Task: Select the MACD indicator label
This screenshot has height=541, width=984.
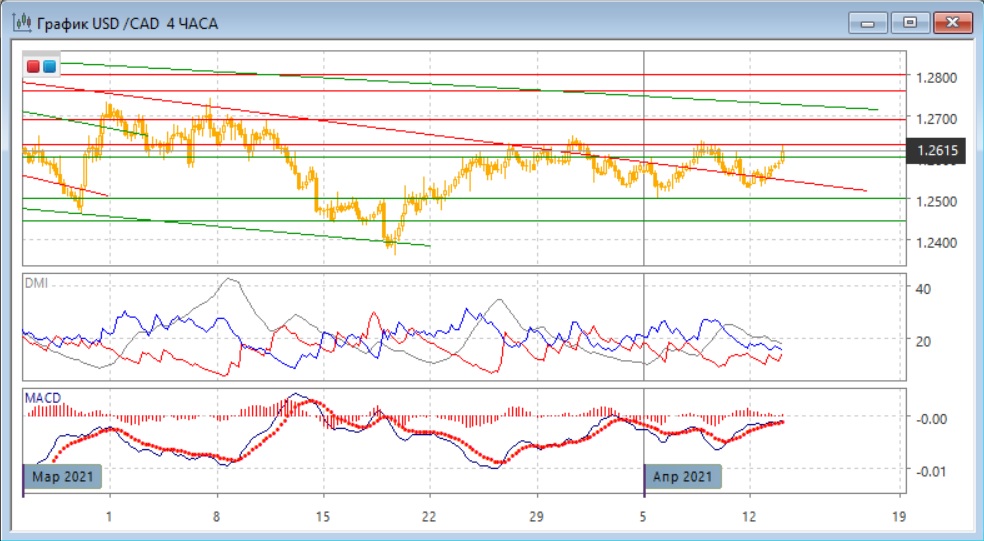Action: pyautogui.click(x=41, y=398)
